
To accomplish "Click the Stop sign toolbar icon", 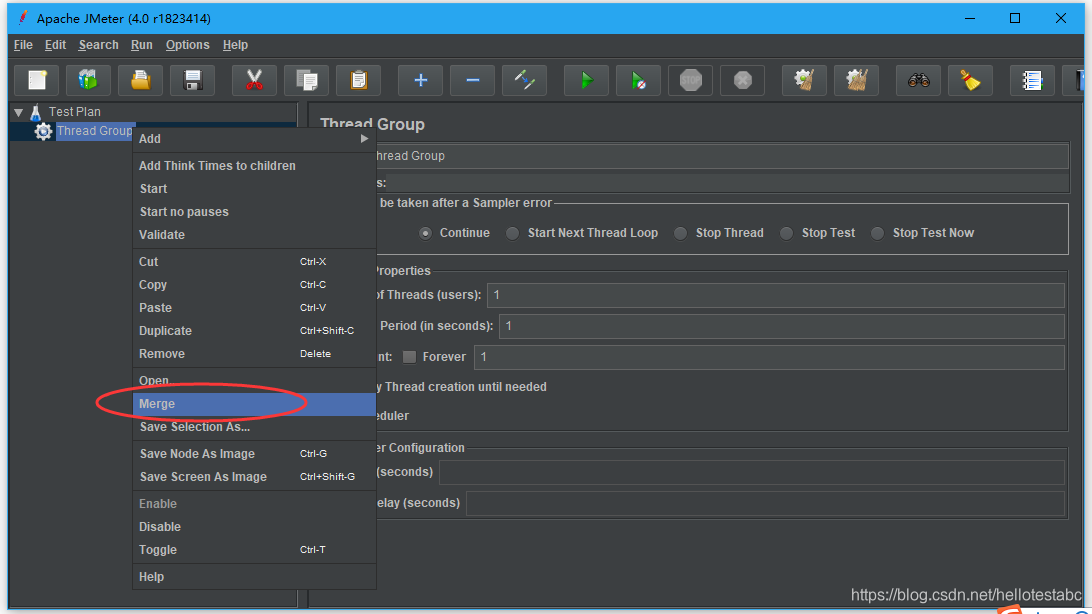I will (691, 81).
